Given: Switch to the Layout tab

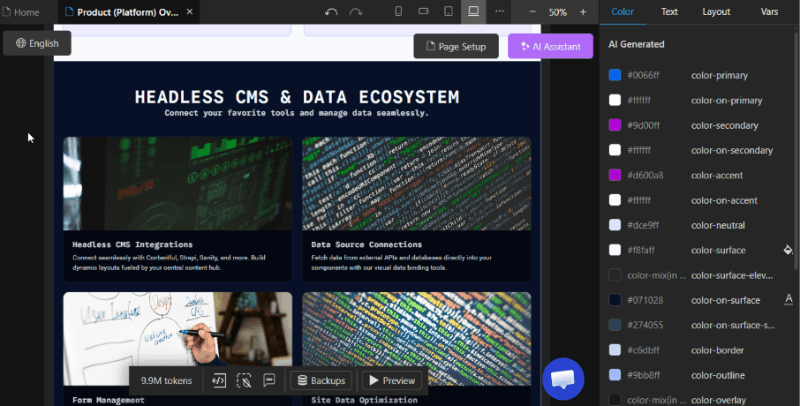Looking at the screenshot, I should pyautogui.click(x=716, y=12).
